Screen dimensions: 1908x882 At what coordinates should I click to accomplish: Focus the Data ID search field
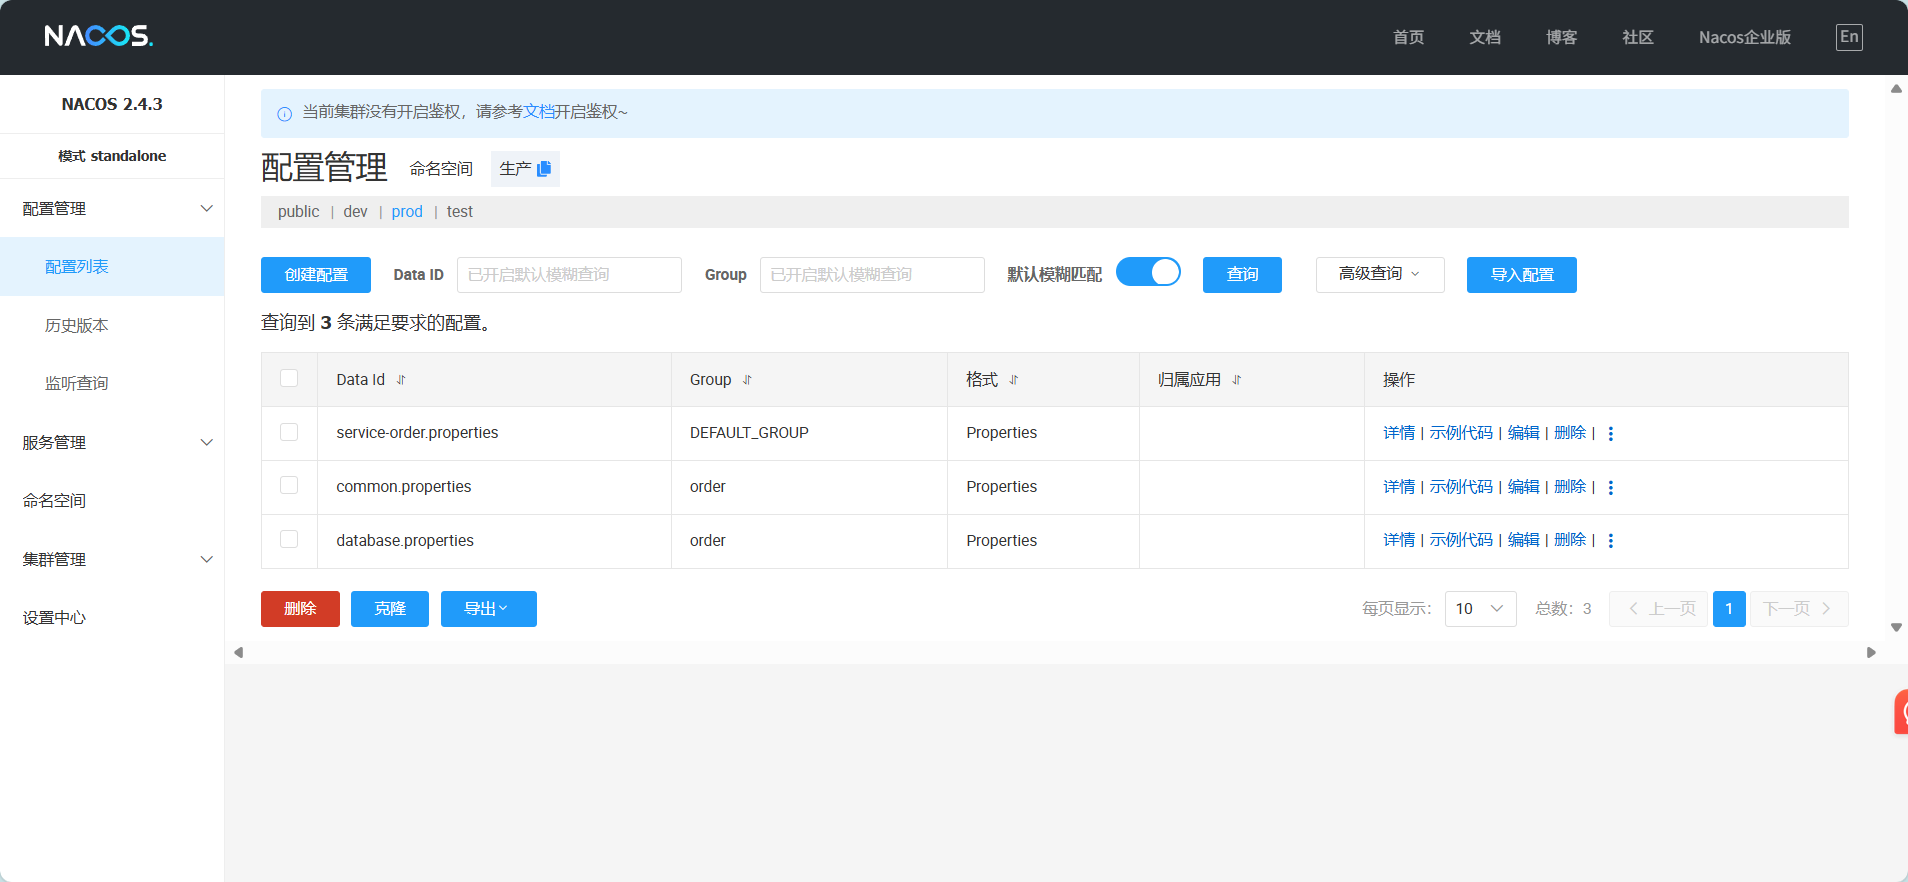click(568, 275)
